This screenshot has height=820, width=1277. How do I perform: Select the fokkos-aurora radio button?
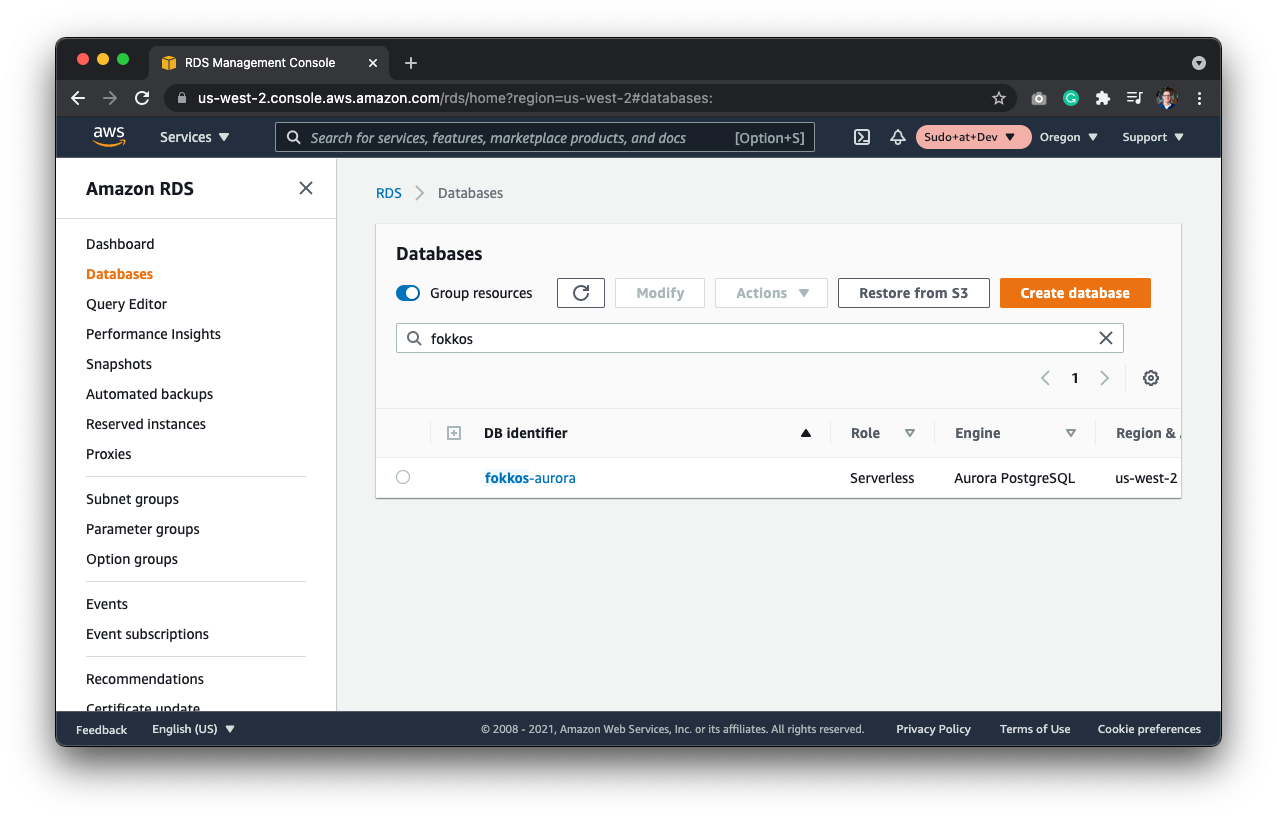(x=403, y=477)
